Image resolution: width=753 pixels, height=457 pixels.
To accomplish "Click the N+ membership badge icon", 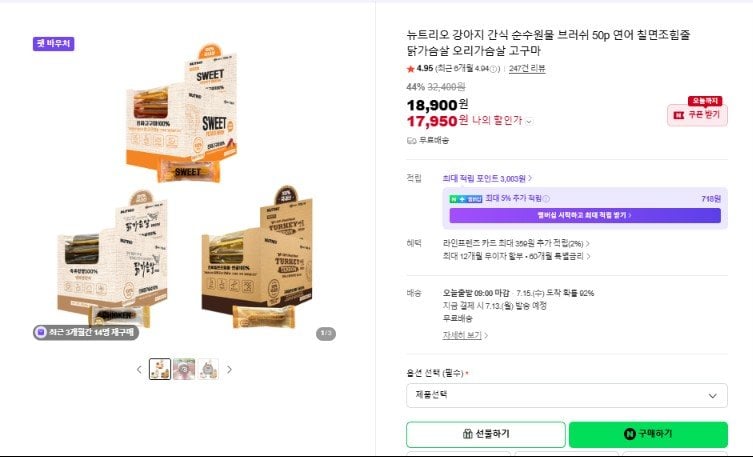I will click(466, 199).
